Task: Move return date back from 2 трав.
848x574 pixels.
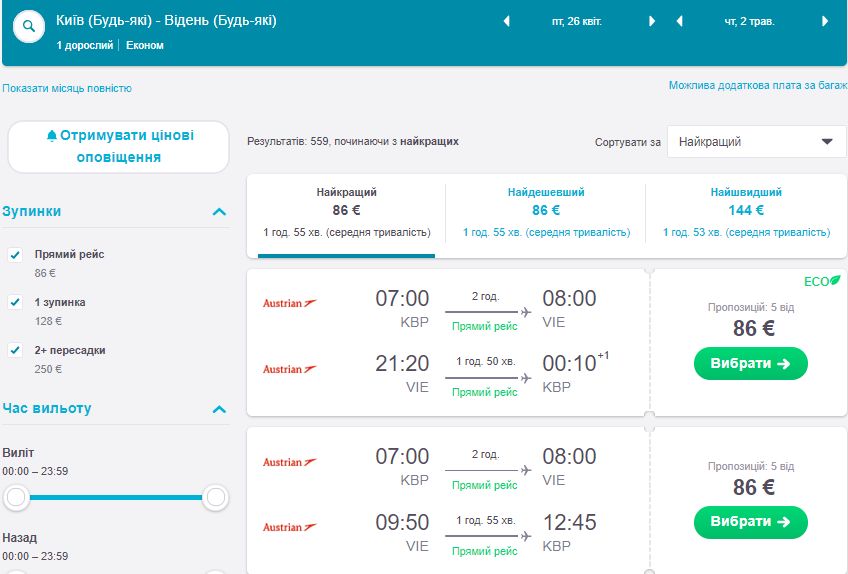Action: [x=679, y=21]
